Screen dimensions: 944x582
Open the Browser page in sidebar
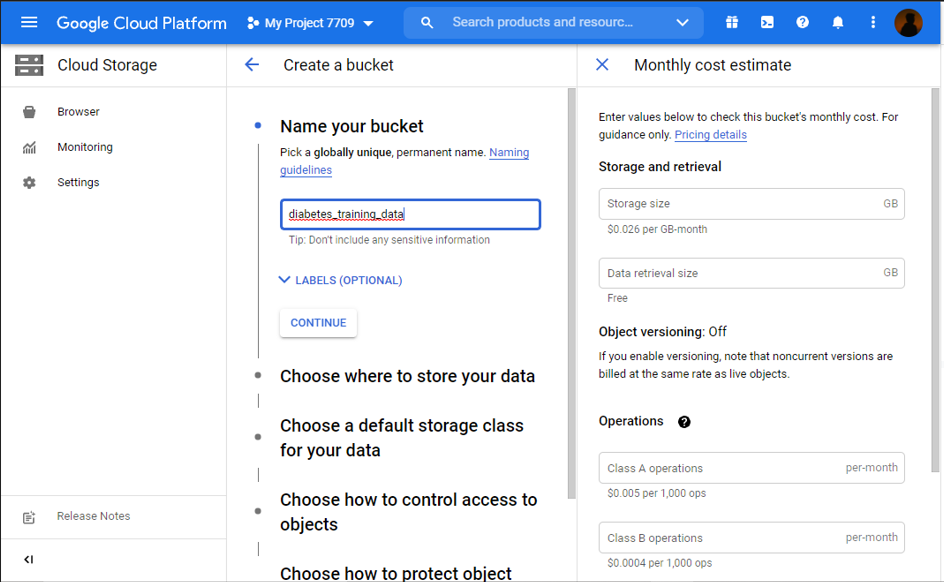click(x=78, y=111)
